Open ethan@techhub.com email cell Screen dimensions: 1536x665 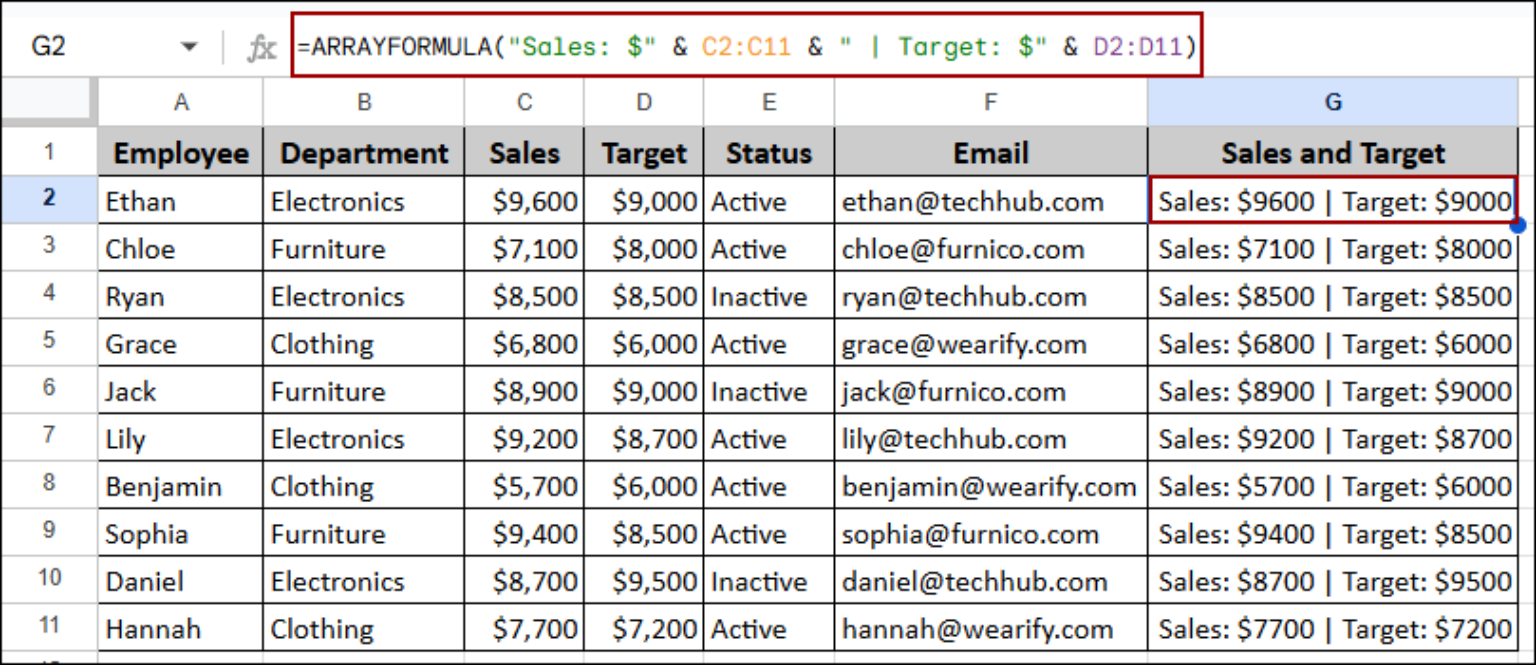[972, 202]
